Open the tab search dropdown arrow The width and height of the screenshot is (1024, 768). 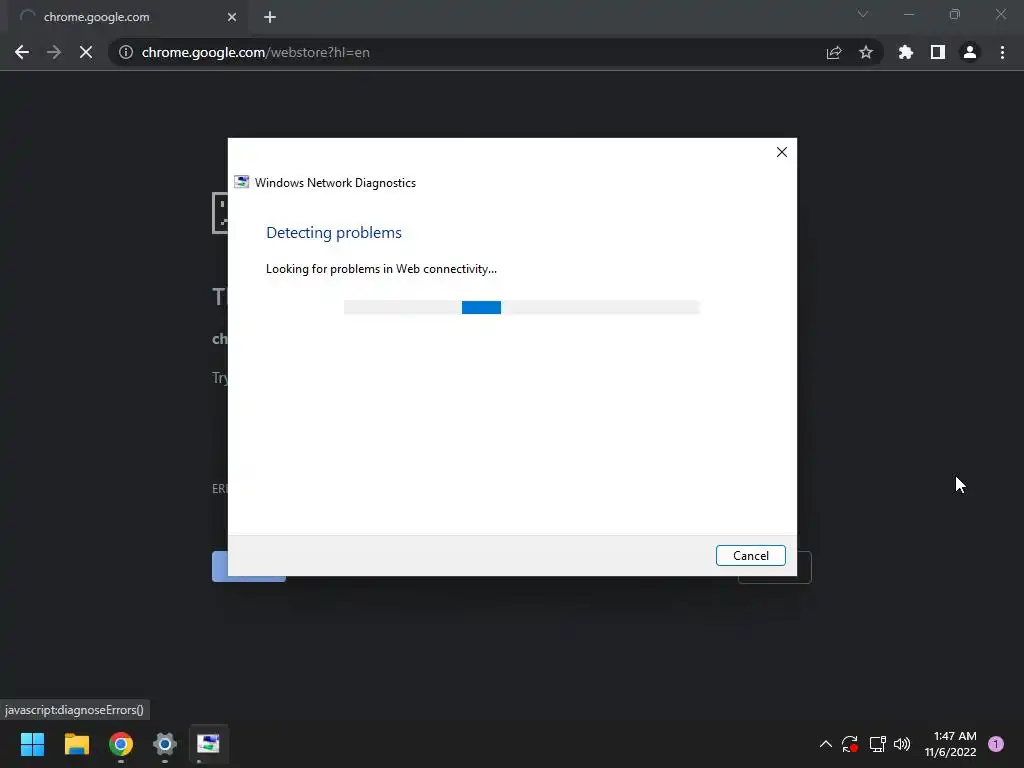[x=863, y=14]
